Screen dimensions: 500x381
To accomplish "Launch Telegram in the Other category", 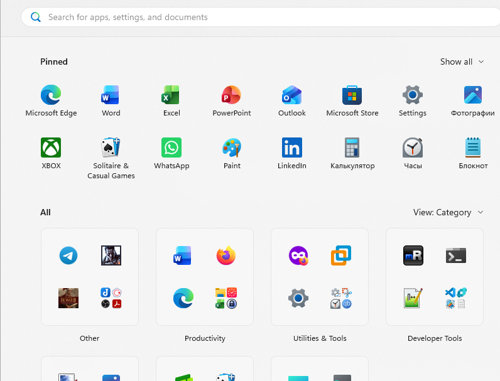I will [68, 256].
